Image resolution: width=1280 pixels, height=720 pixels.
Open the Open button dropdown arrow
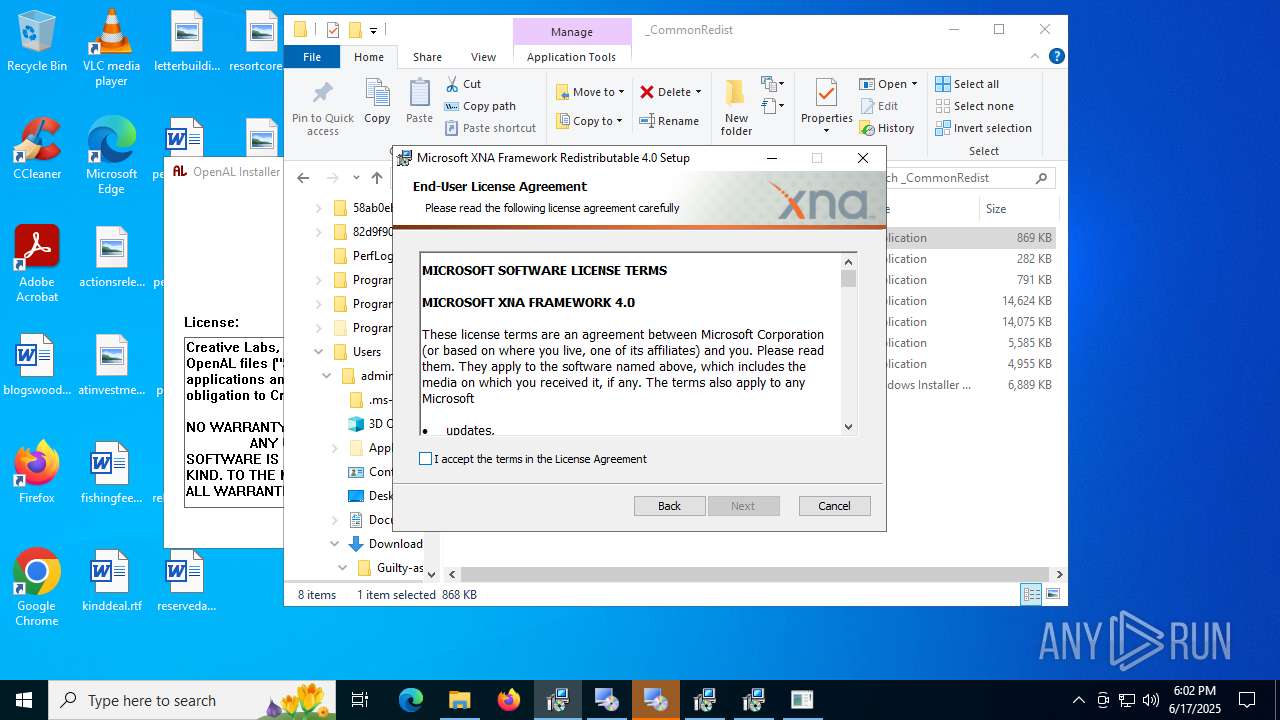(x=914, y=84)
